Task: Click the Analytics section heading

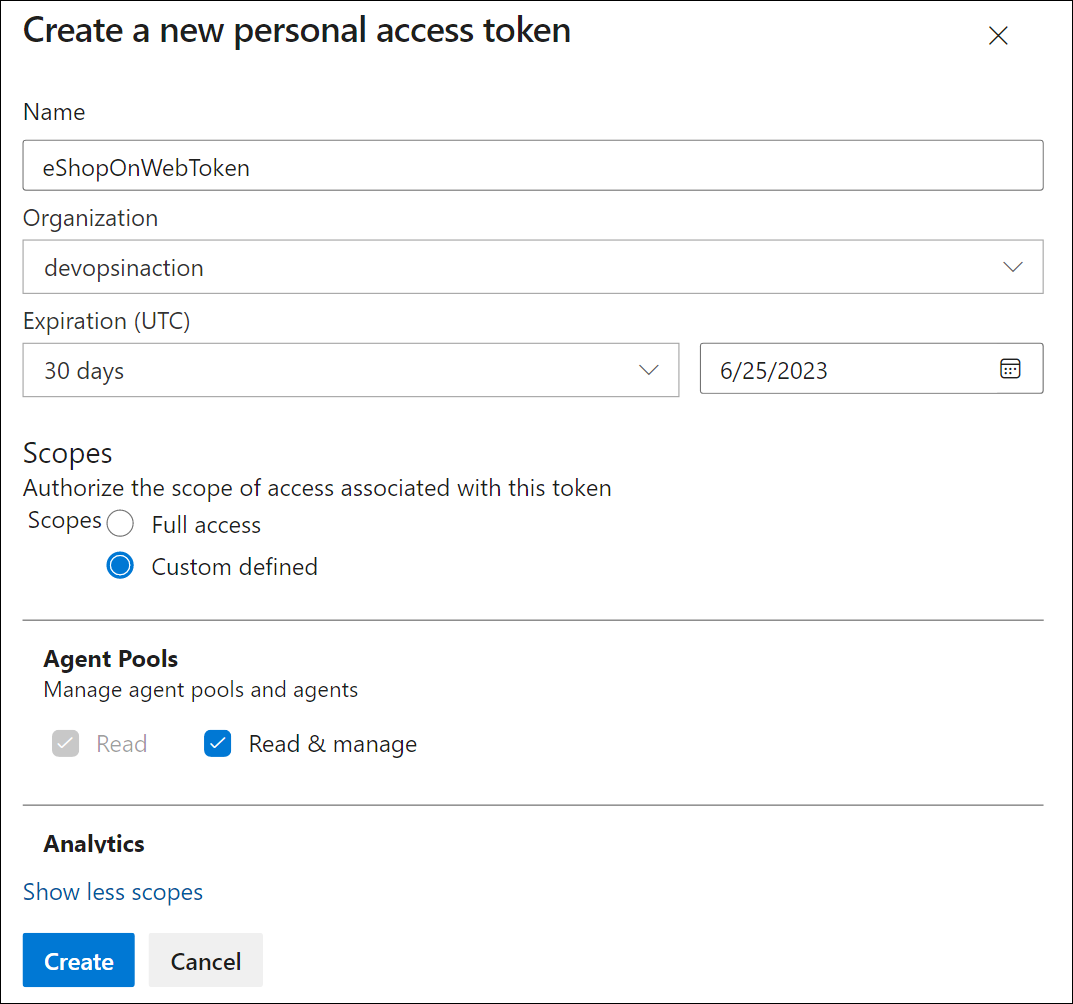Action: pyautogui.click(x=94, y=843)
